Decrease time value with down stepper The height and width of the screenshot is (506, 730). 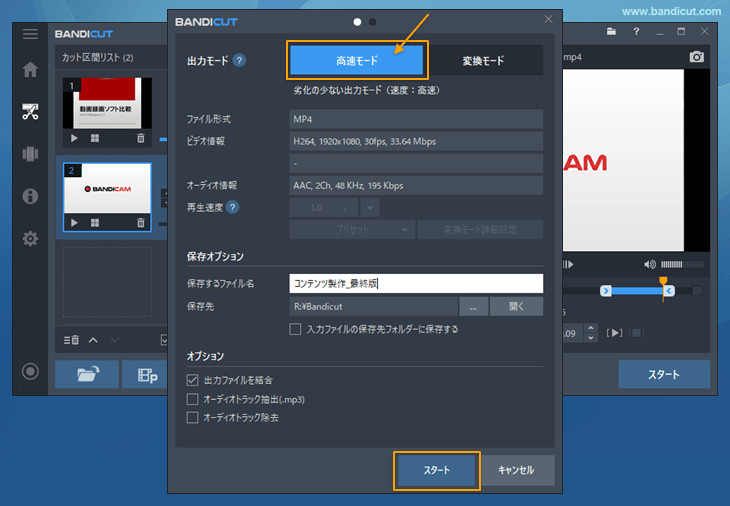coord(591,338)
